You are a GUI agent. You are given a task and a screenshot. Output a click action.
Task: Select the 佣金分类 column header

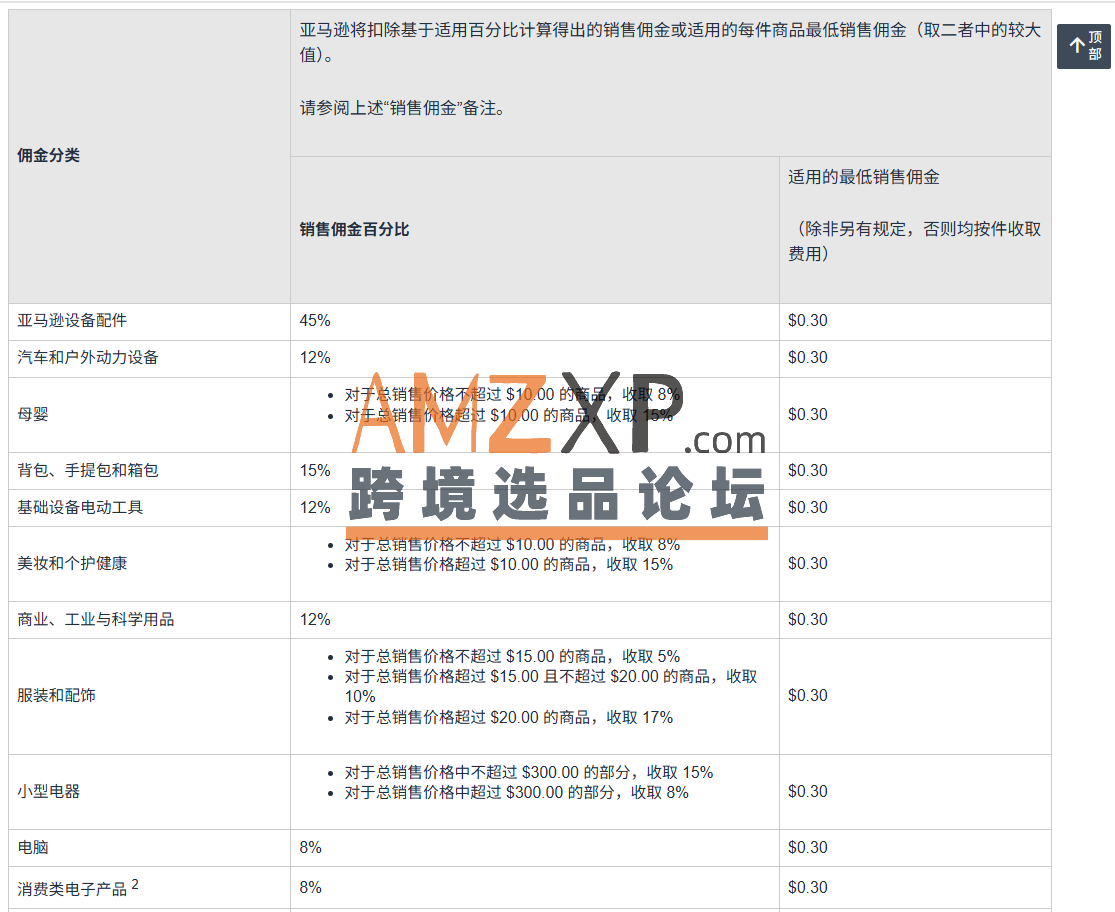49,156
